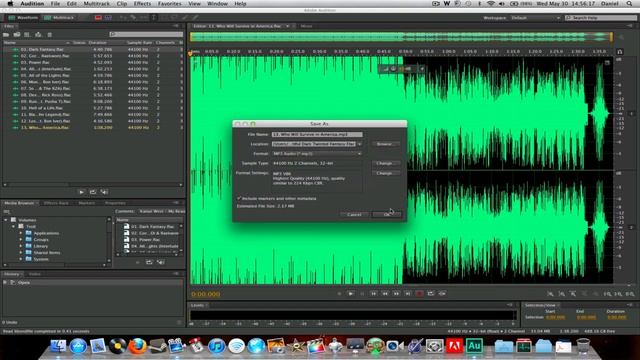640x360 pixels.
Task: Click the red Record button in the transport
Action: point(419,293)
